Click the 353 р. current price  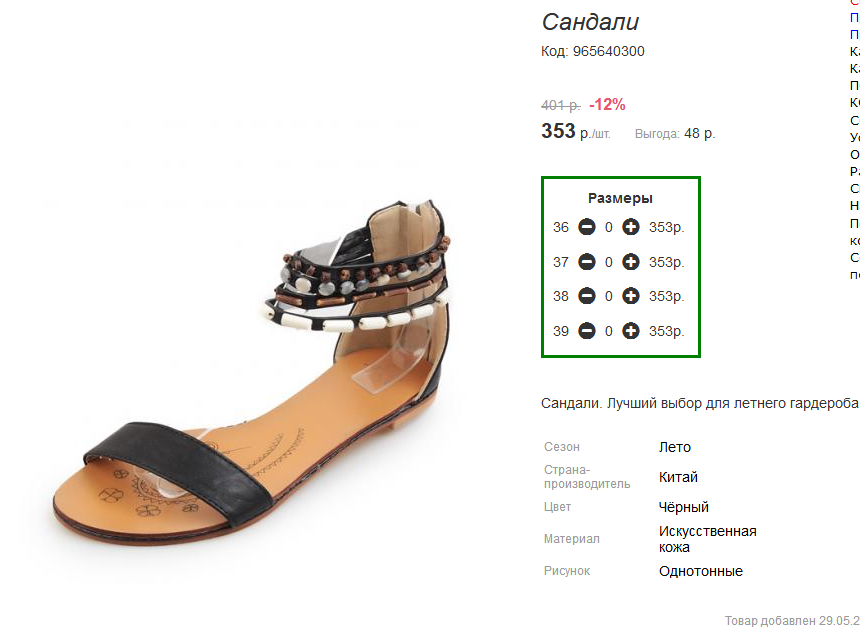[x=575, y=132]
